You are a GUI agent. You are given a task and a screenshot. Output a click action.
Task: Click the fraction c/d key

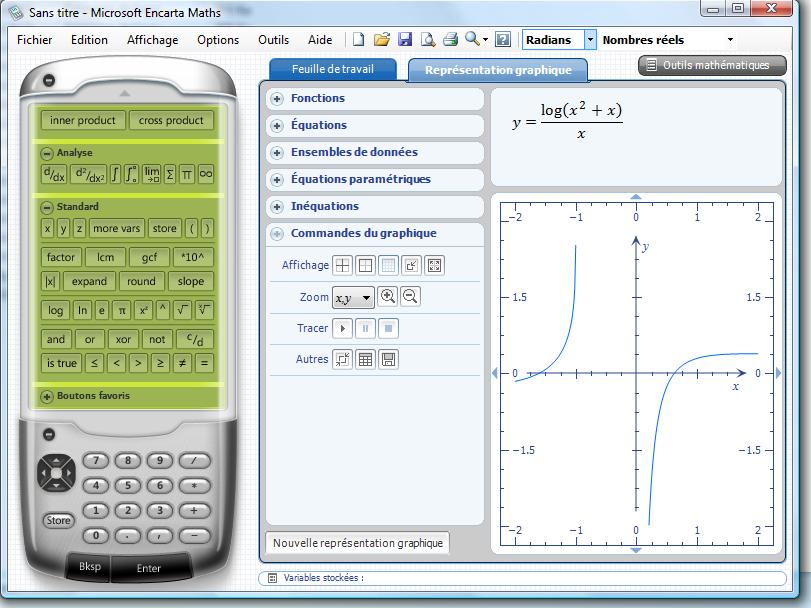tap(195, 339)
